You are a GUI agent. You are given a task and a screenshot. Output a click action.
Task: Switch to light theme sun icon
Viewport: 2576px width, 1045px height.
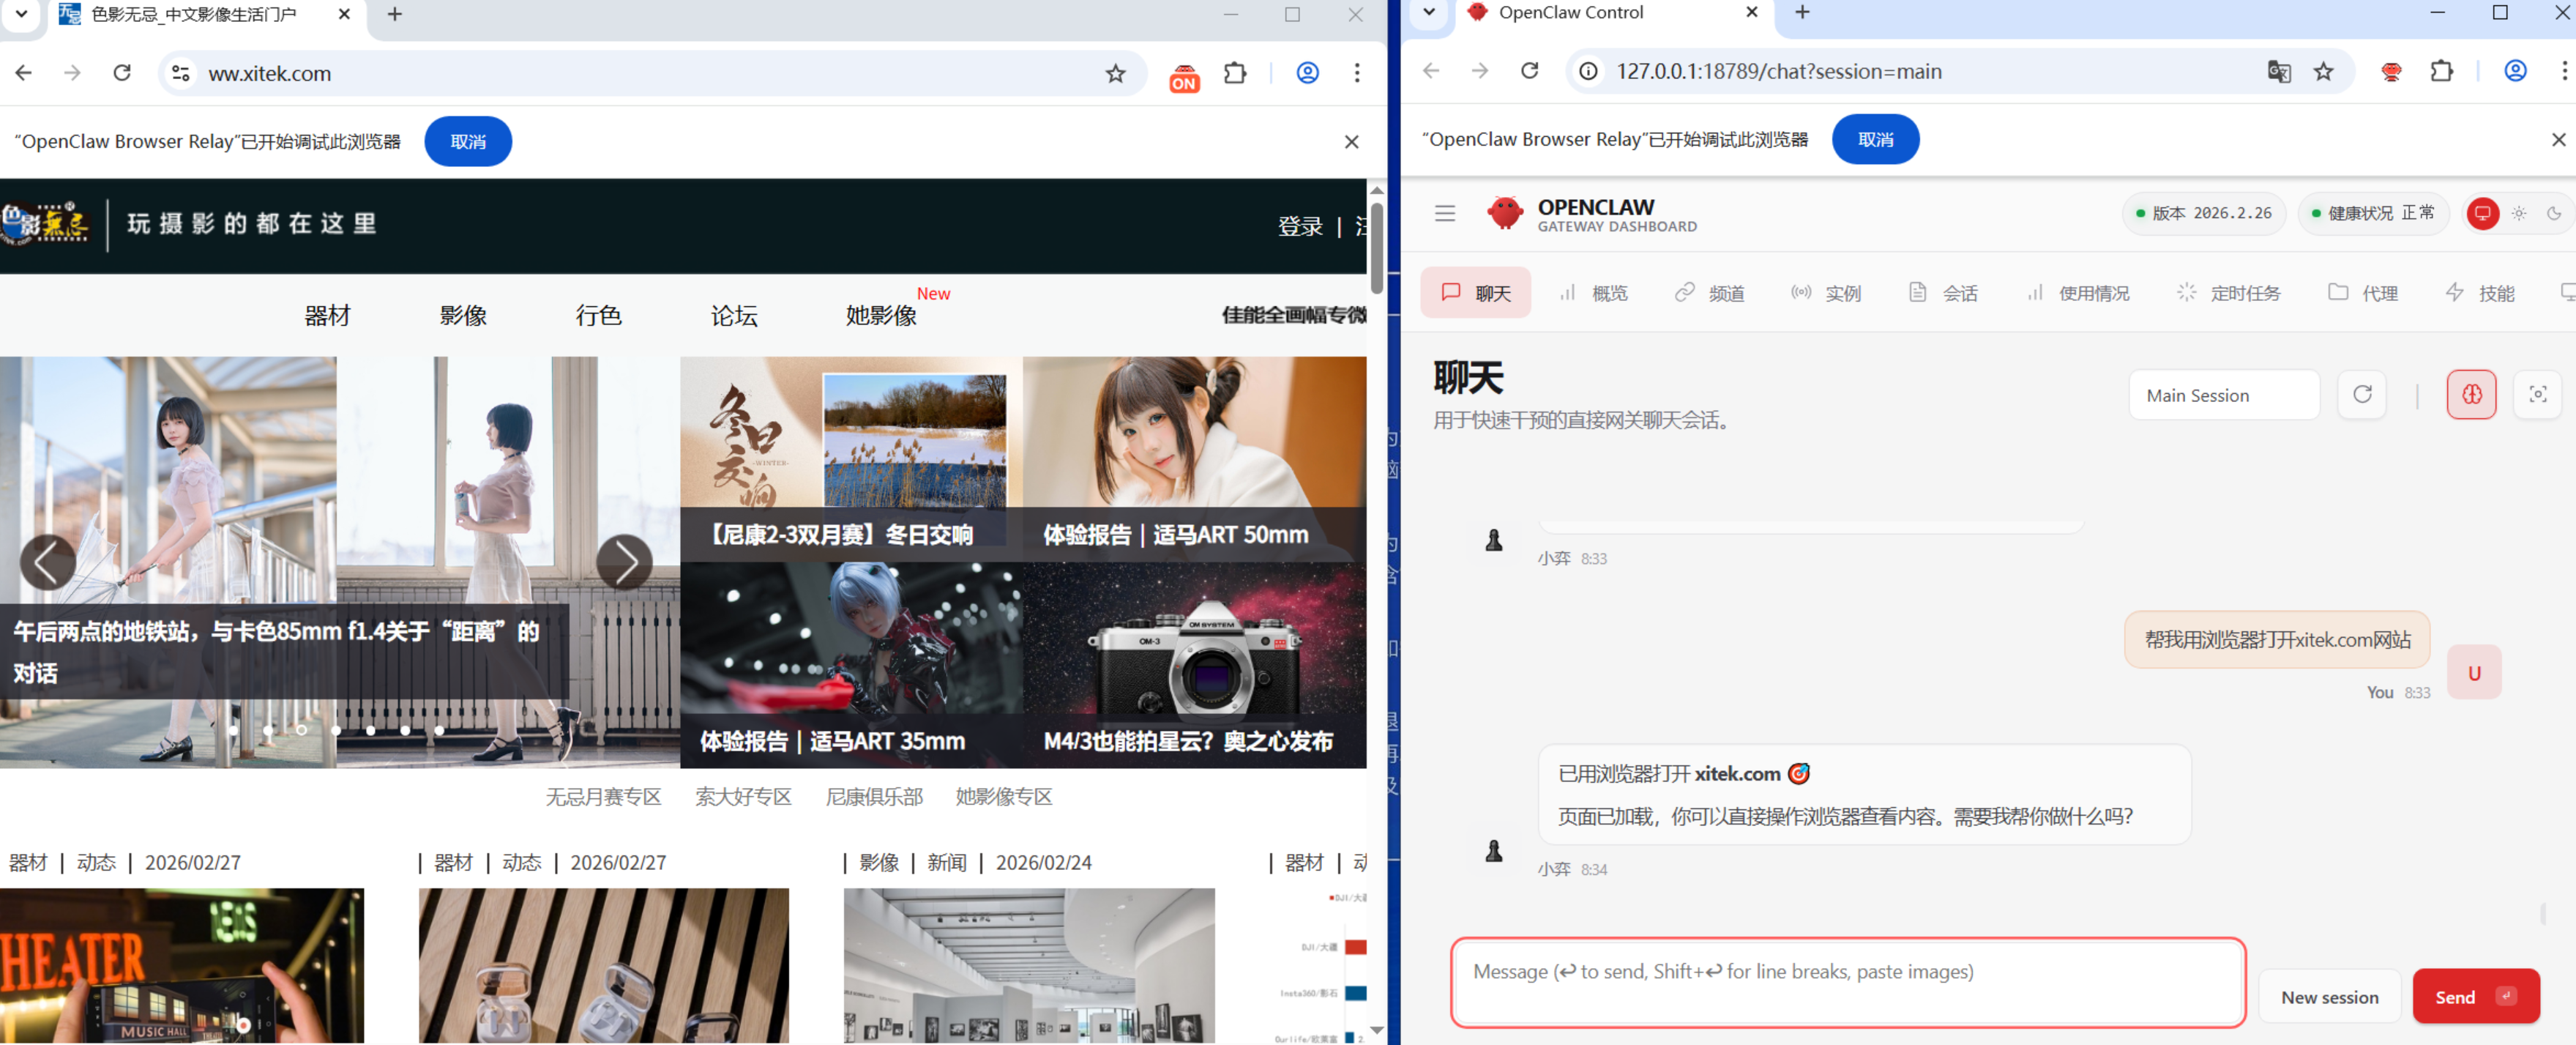[x=2519, y=213]
